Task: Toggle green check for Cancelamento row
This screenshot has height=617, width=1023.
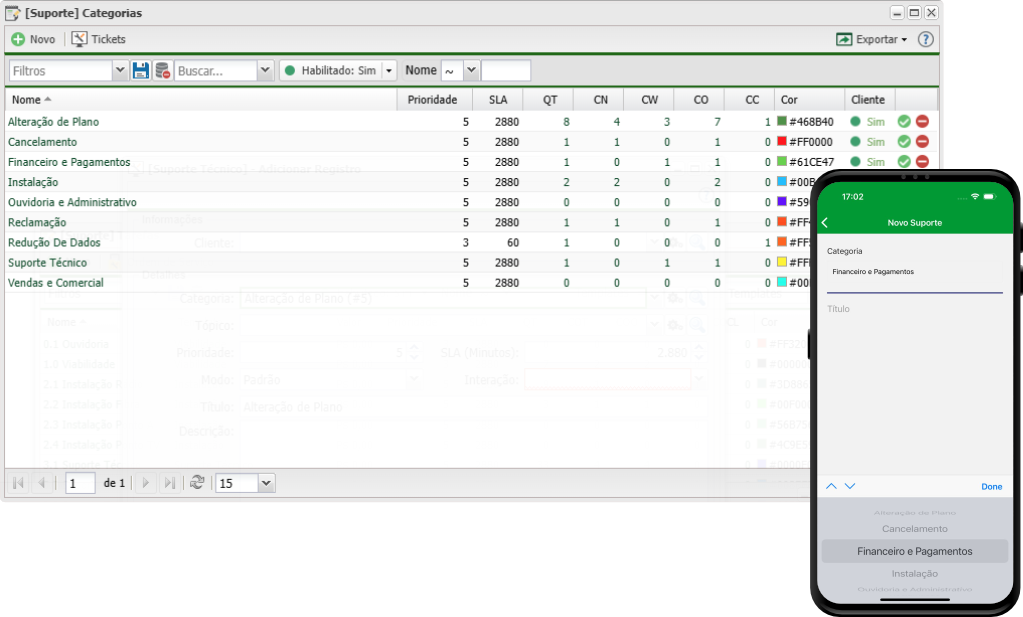Action: (x=904, y=142)
